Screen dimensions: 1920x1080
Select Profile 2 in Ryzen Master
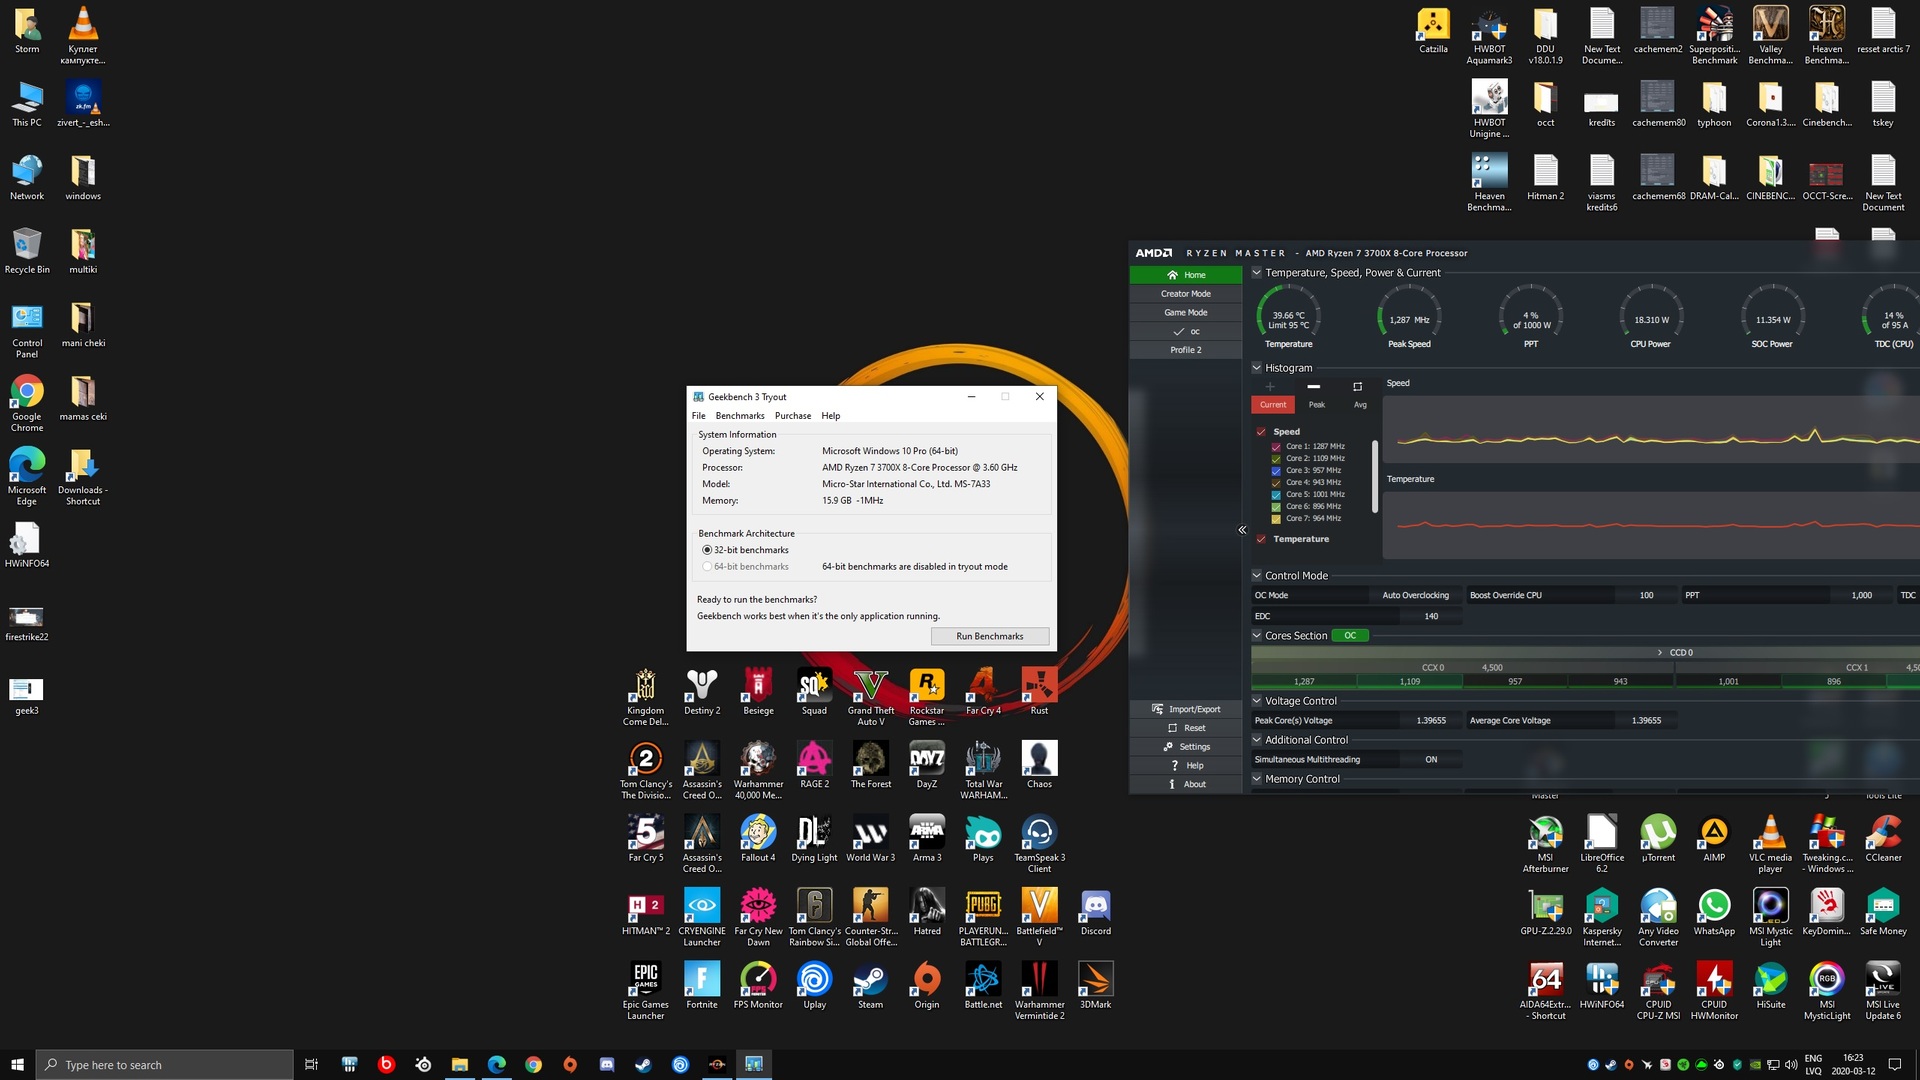1186,350
